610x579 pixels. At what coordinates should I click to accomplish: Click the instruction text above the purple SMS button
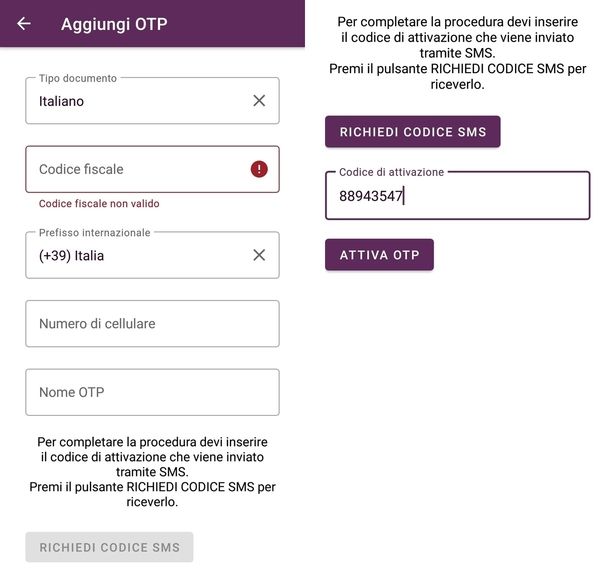(x=458, y=53)
